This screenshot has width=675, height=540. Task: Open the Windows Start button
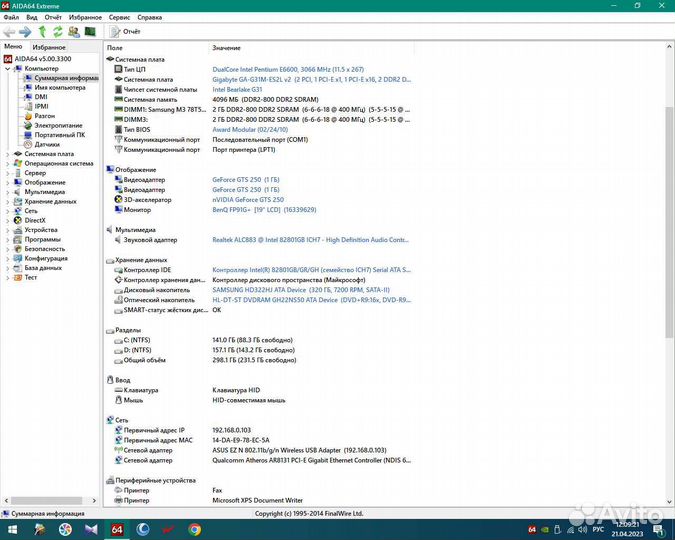tap(12, 529)
